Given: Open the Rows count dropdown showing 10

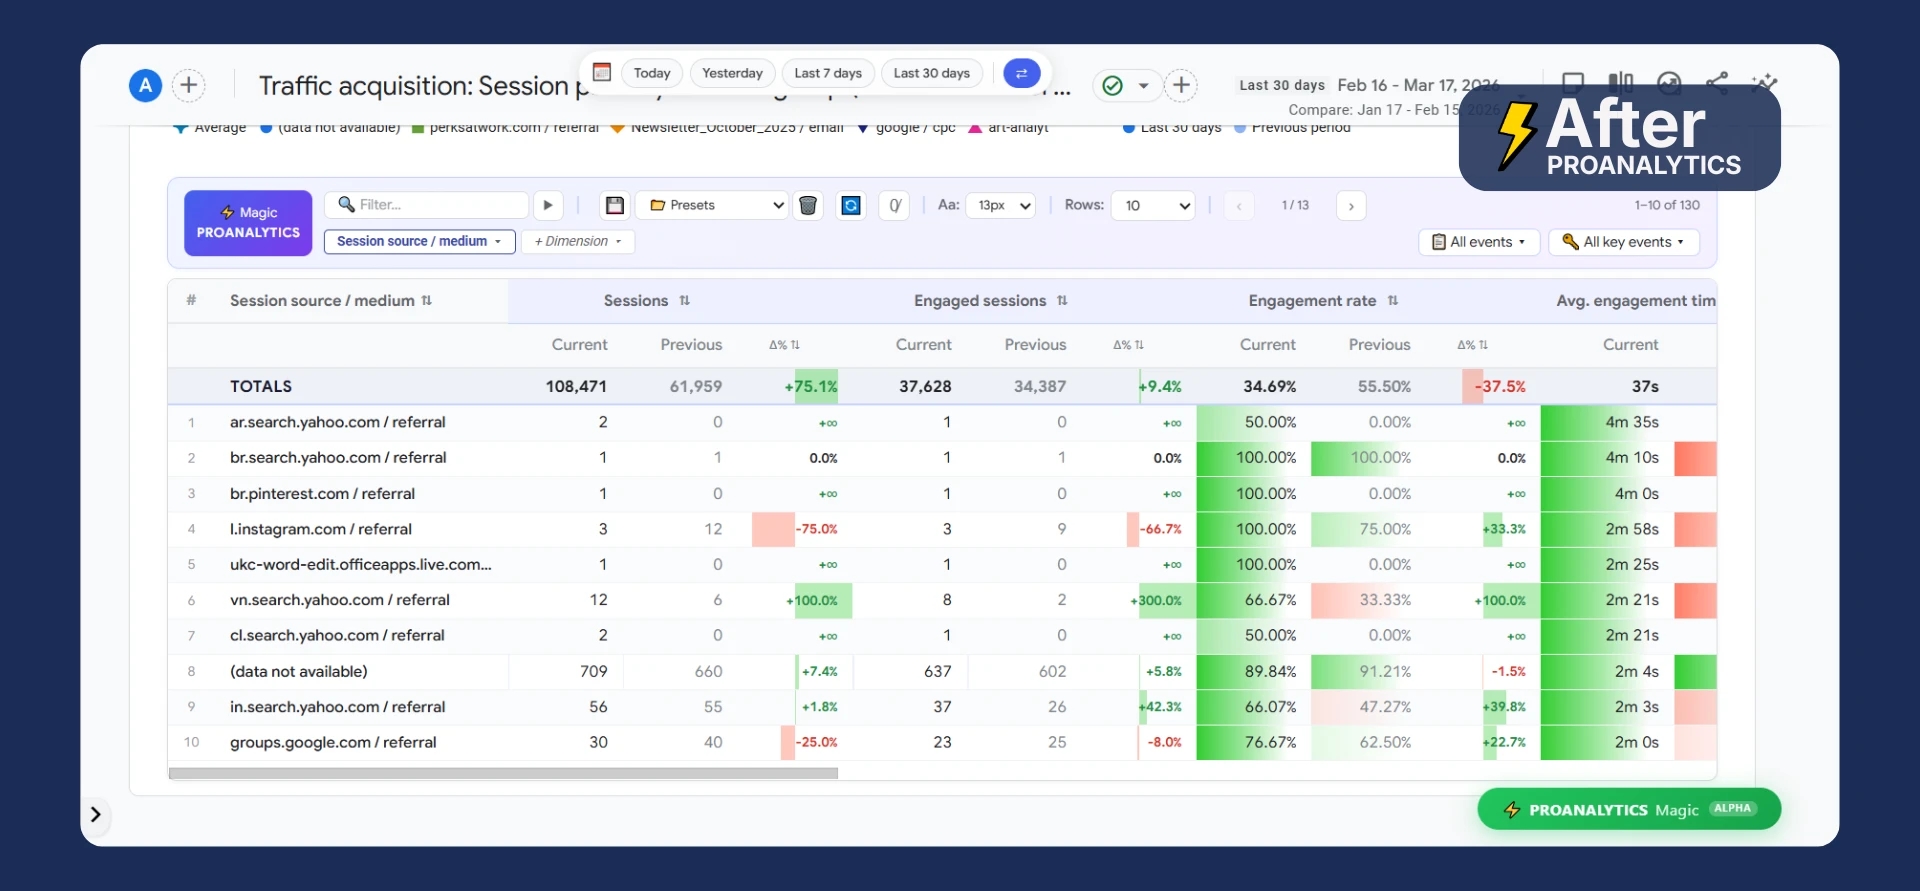Looking at the screenshot, I should tap(1153, 205).
